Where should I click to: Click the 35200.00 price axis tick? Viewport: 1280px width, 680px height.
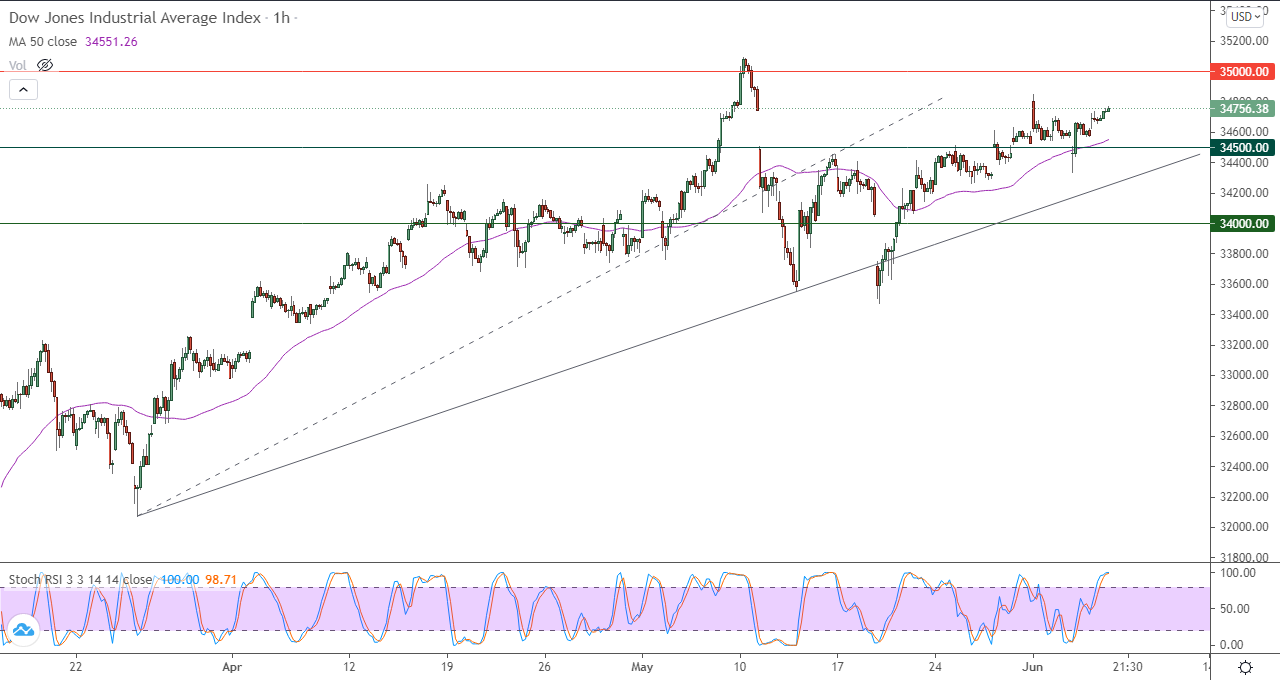point(1242,41)
